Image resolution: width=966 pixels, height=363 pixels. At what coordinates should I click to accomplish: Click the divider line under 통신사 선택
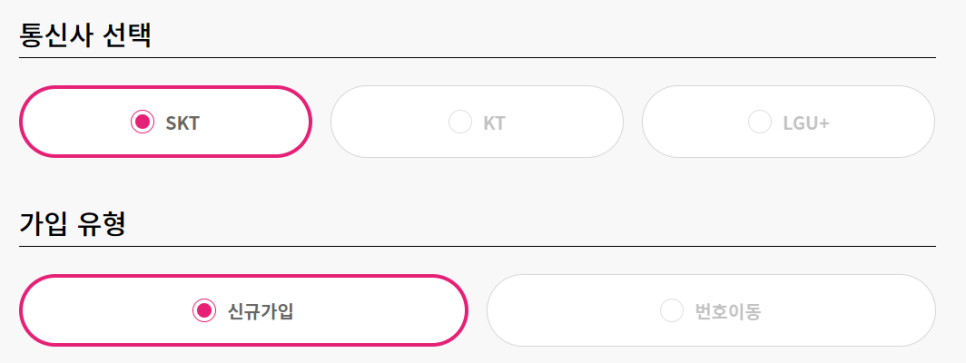[477, 57]
